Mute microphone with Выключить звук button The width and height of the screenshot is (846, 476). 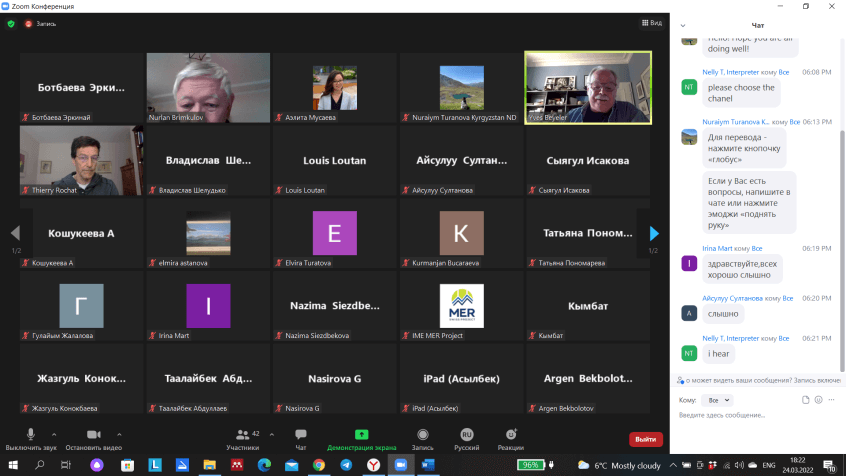30,437
